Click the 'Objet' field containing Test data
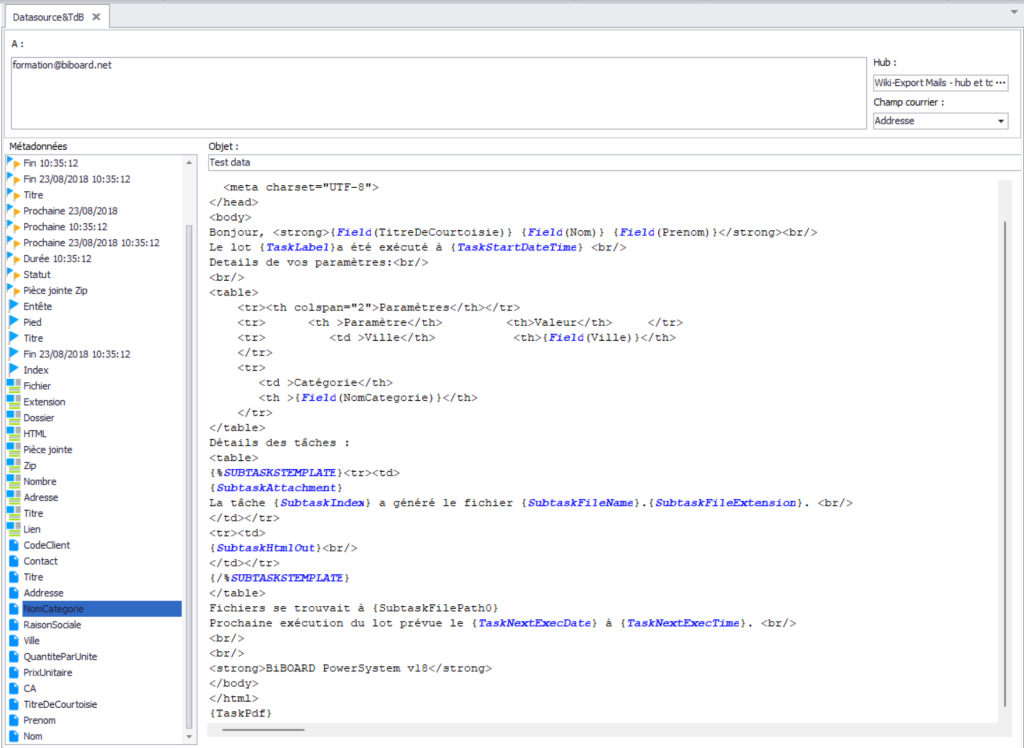1024x748 pixels. [614, 162]
